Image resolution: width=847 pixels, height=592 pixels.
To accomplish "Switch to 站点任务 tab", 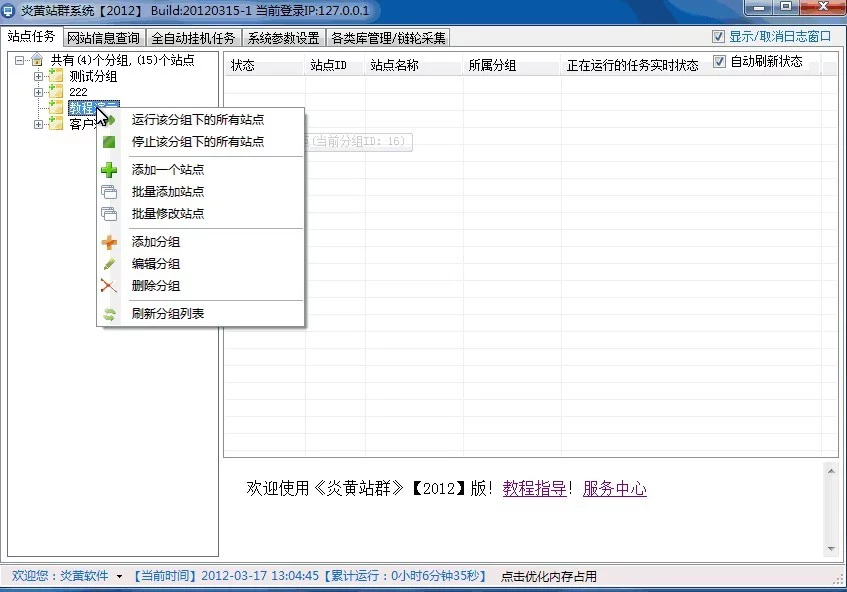I will pyautogui.click(x=31, y=36).
